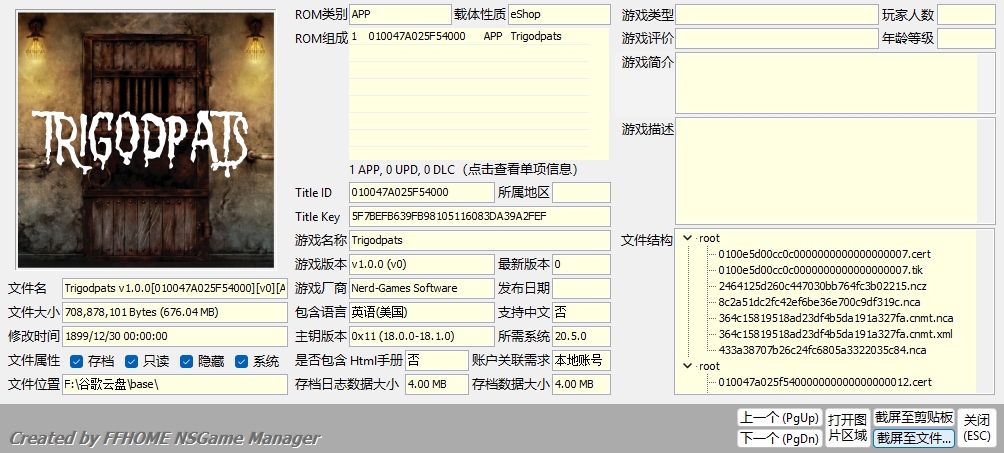Select ROM row 010047A025F54000 APP Trigodpats
1004x453 pixels.
click(x=469, y=37)
